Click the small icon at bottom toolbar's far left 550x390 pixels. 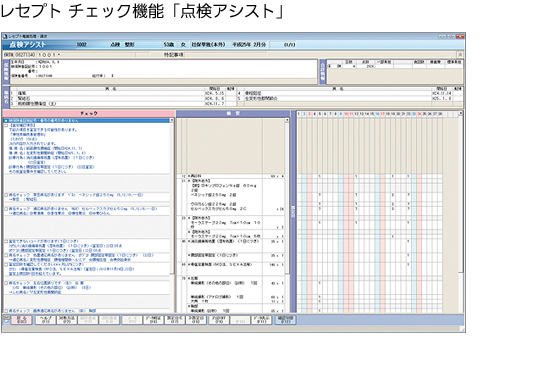(6, 319)
